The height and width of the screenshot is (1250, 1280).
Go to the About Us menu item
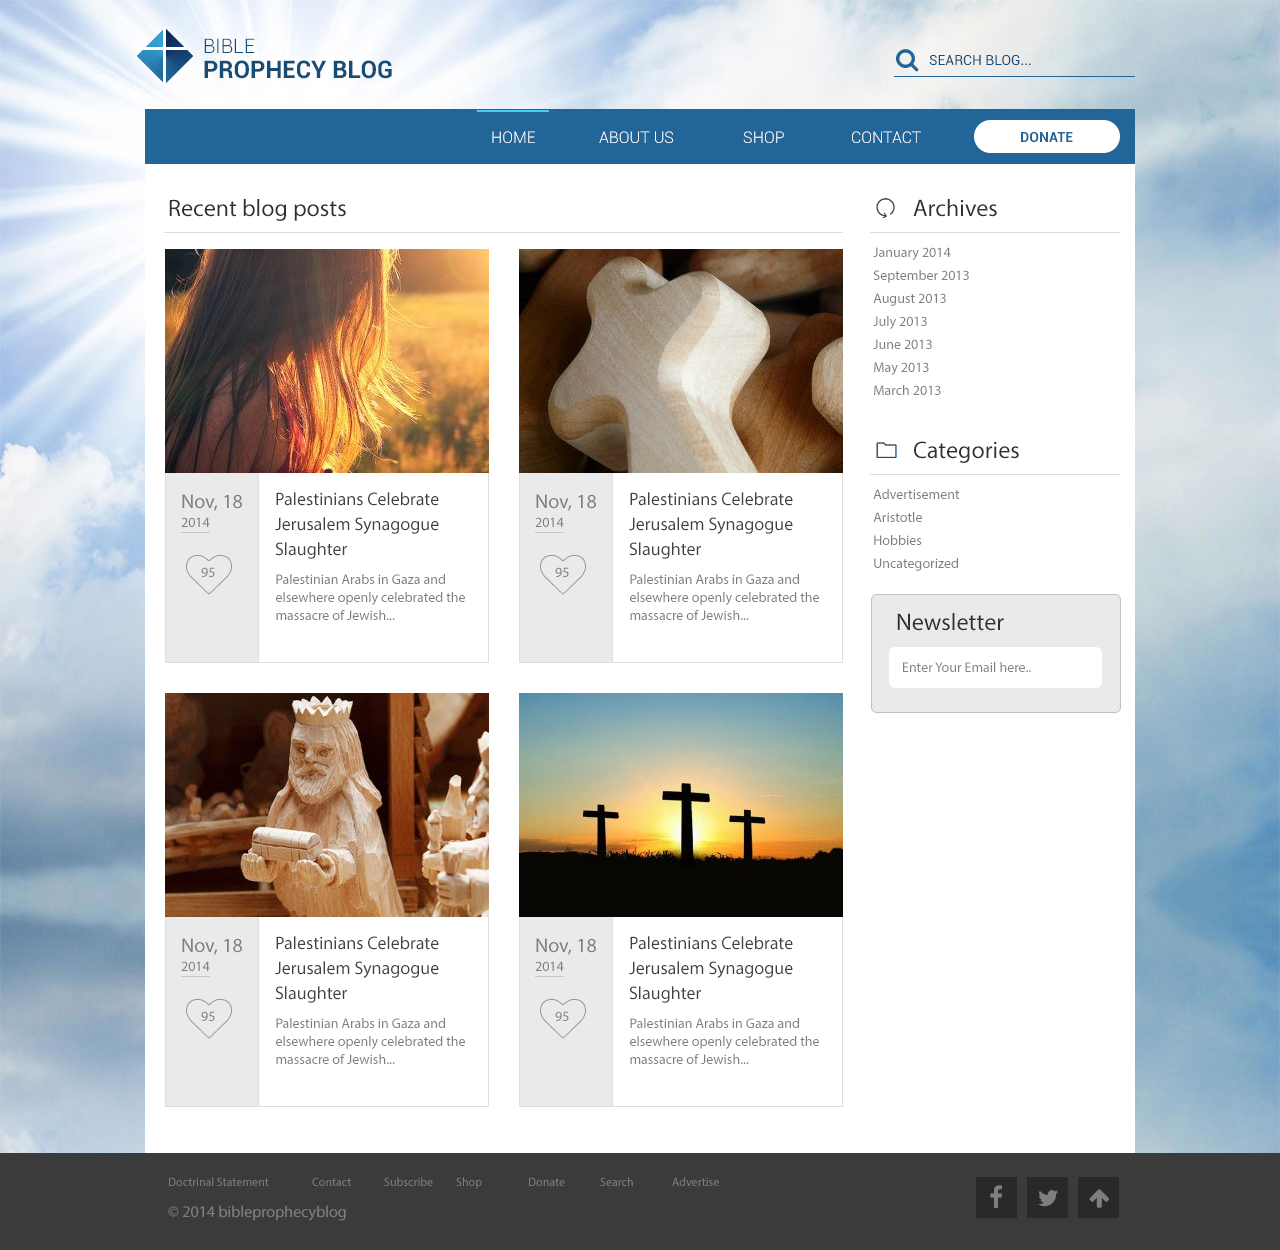pos(636,138)
